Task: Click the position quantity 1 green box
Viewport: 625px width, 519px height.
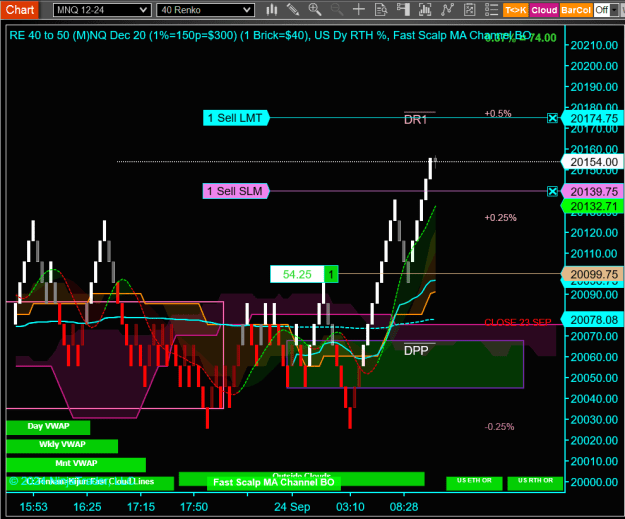Action: (x=331, y=274)
